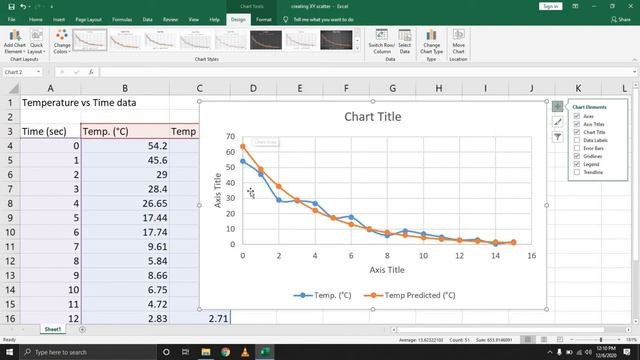Switch to the Insert tab

point(59,20)
